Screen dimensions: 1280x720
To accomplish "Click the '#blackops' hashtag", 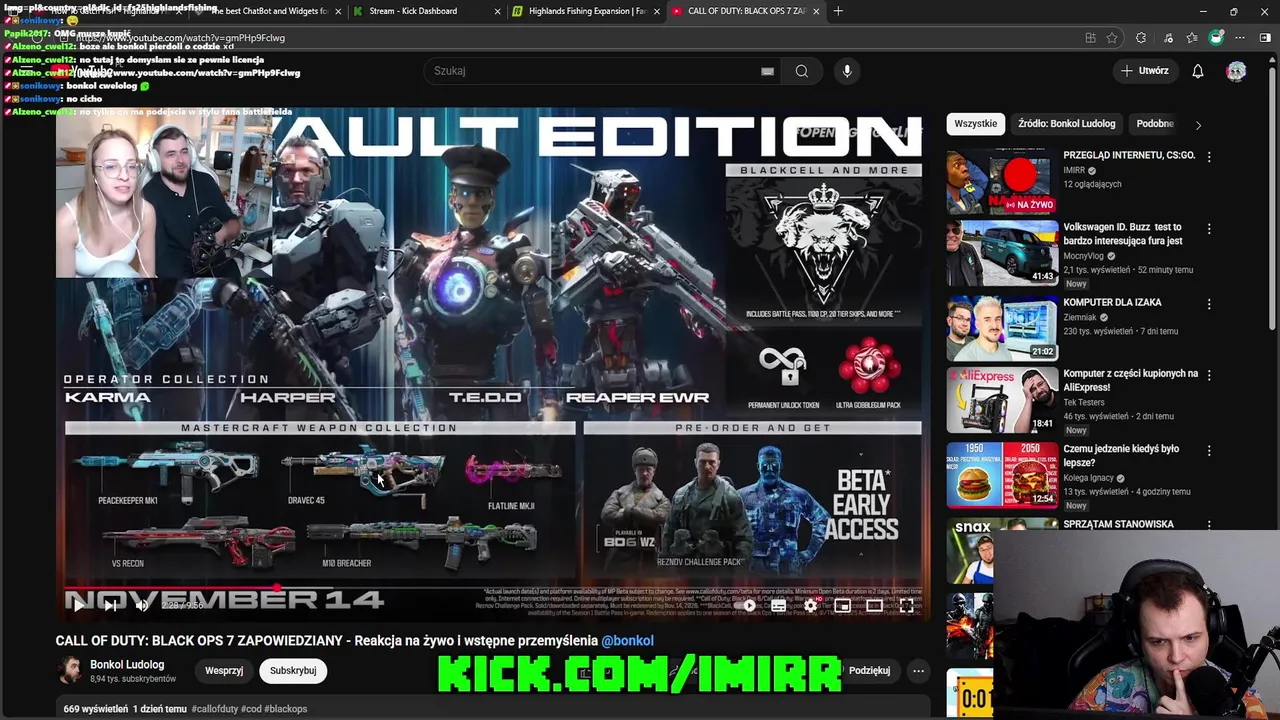I will click(x=286, y=709).
